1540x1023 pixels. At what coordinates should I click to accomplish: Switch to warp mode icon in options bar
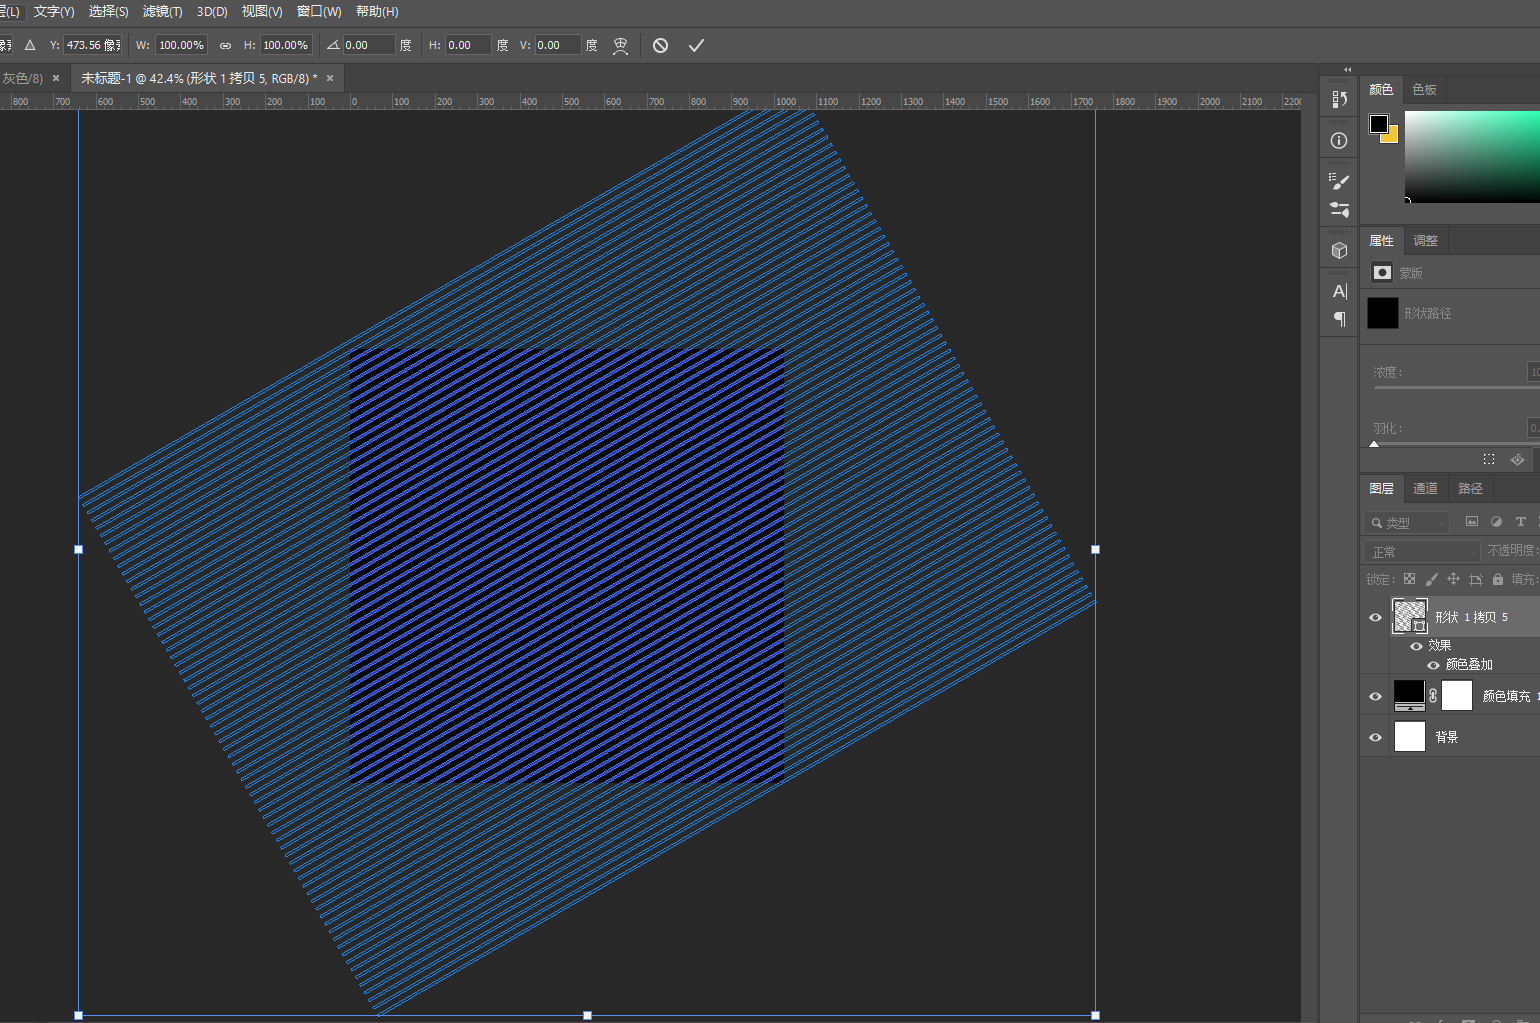coord(620,45)
